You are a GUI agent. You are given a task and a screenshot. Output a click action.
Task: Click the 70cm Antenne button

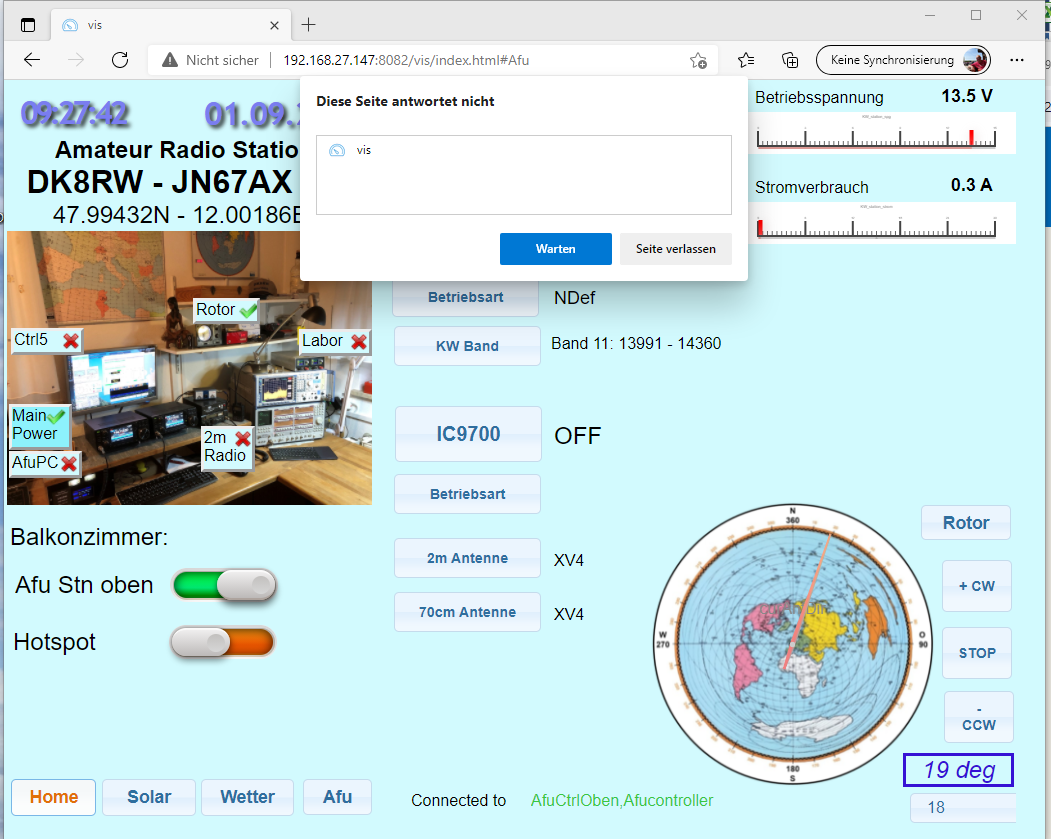[467, 612]
